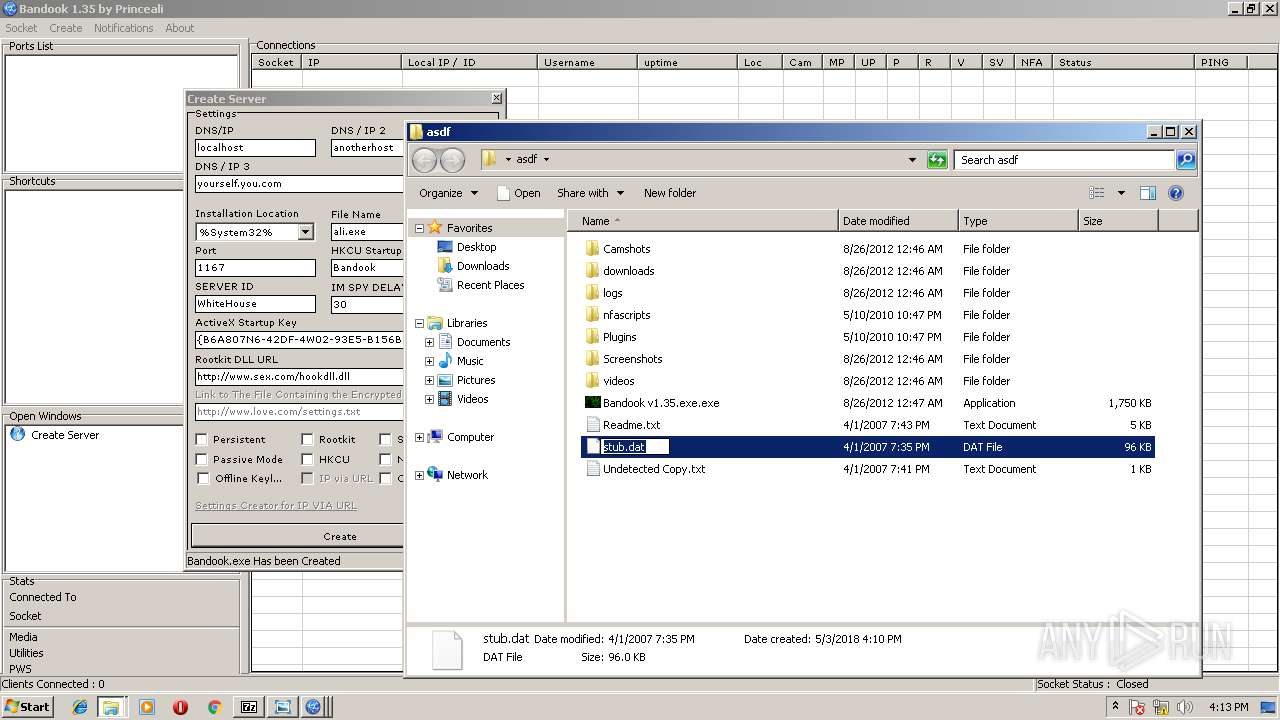
Task: Open the Share with dropdown menu
Action: coord(591,193)
